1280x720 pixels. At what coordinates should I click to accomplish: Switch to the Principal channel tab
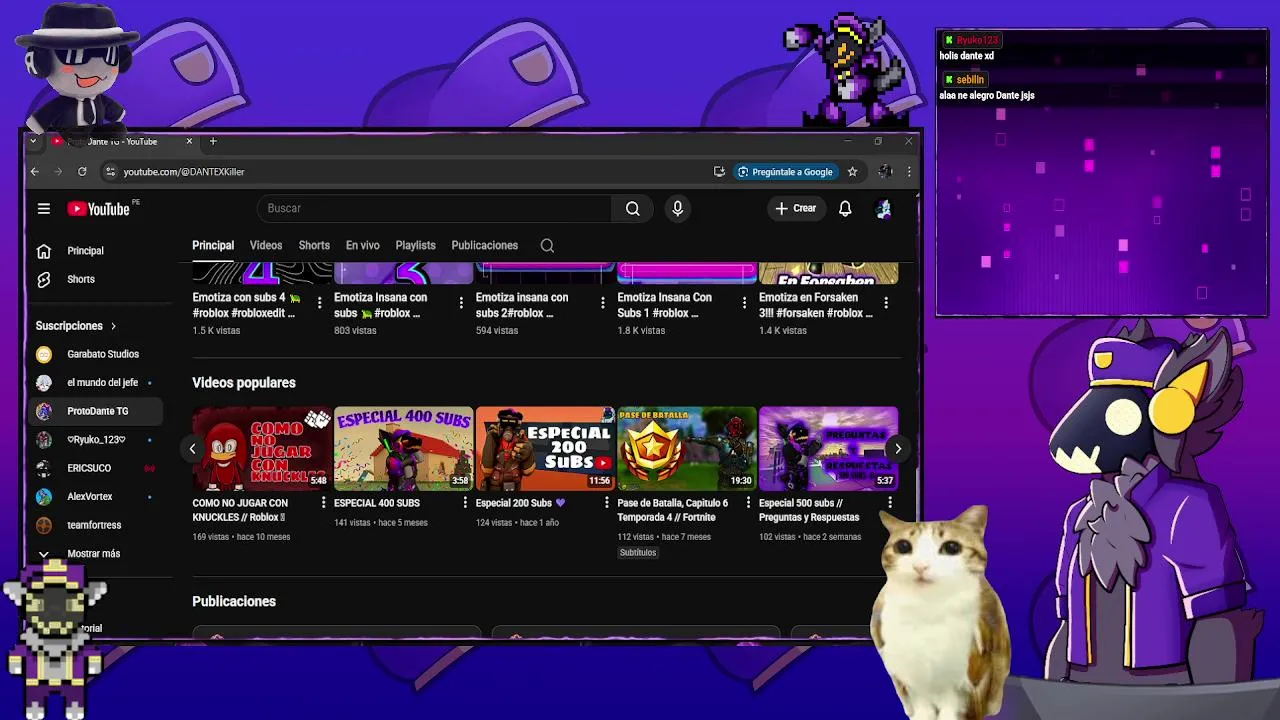[x=213, y=245]
